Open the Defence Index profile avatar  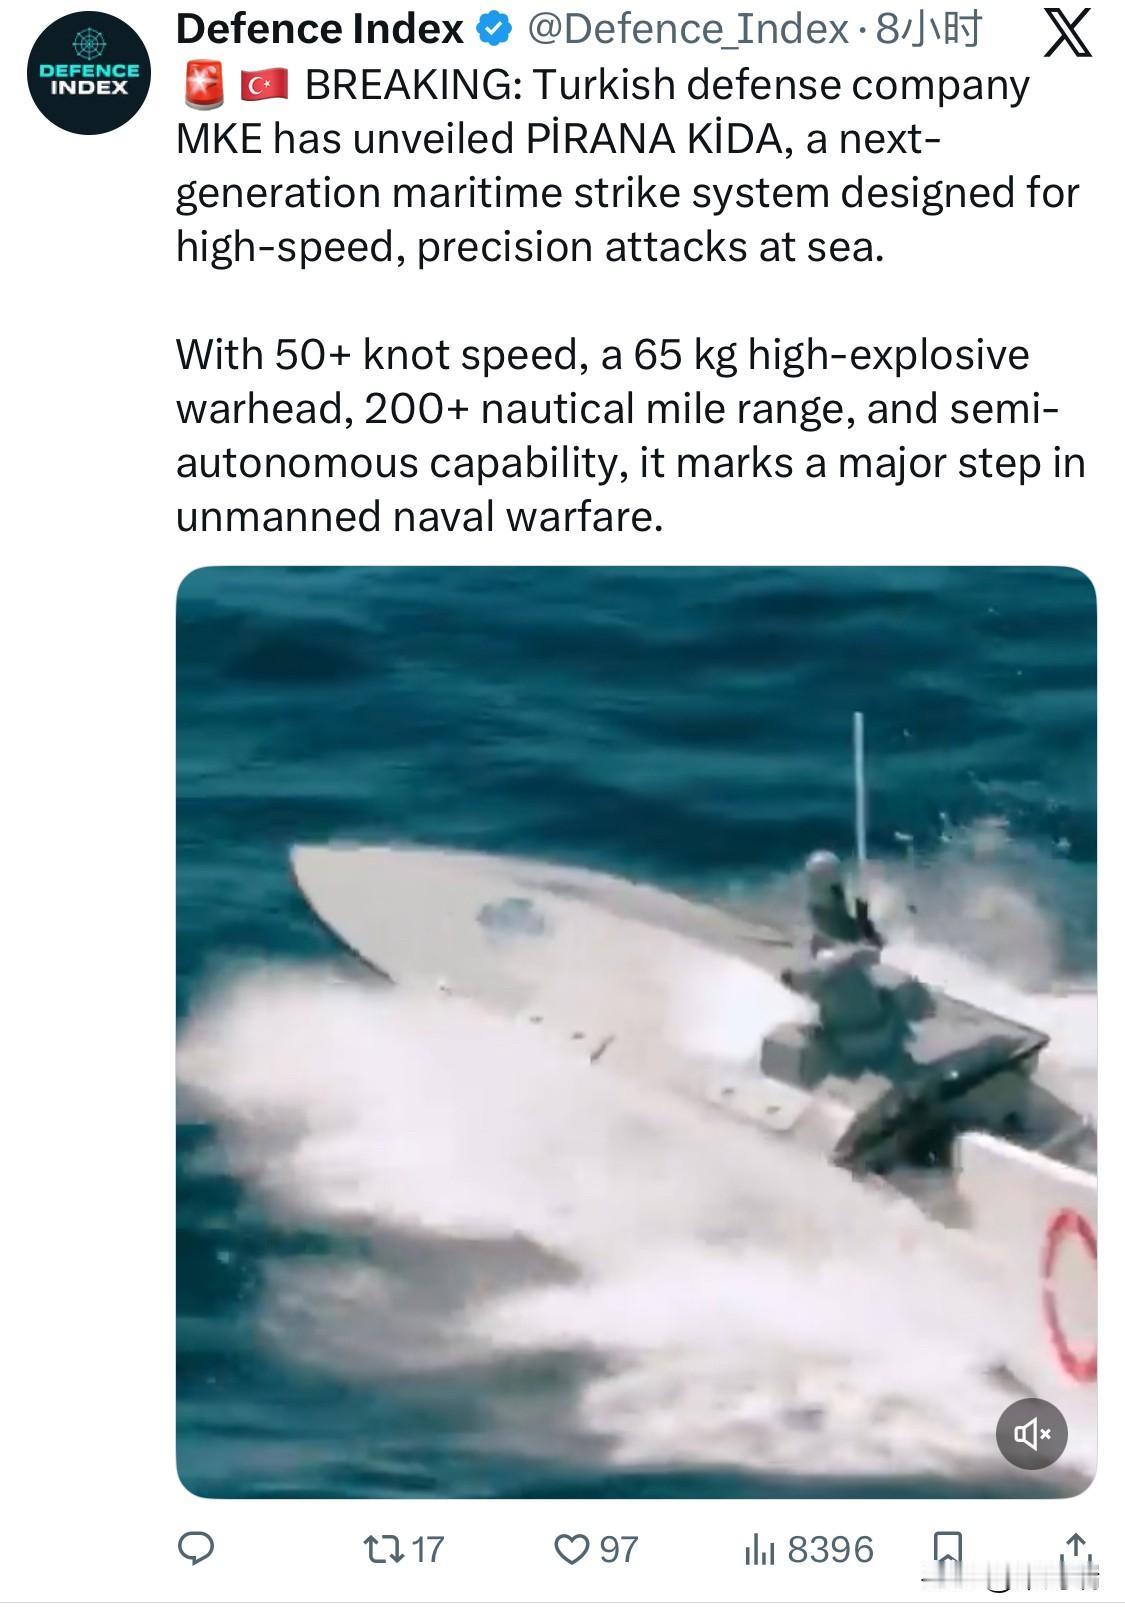tap(89, 74)
